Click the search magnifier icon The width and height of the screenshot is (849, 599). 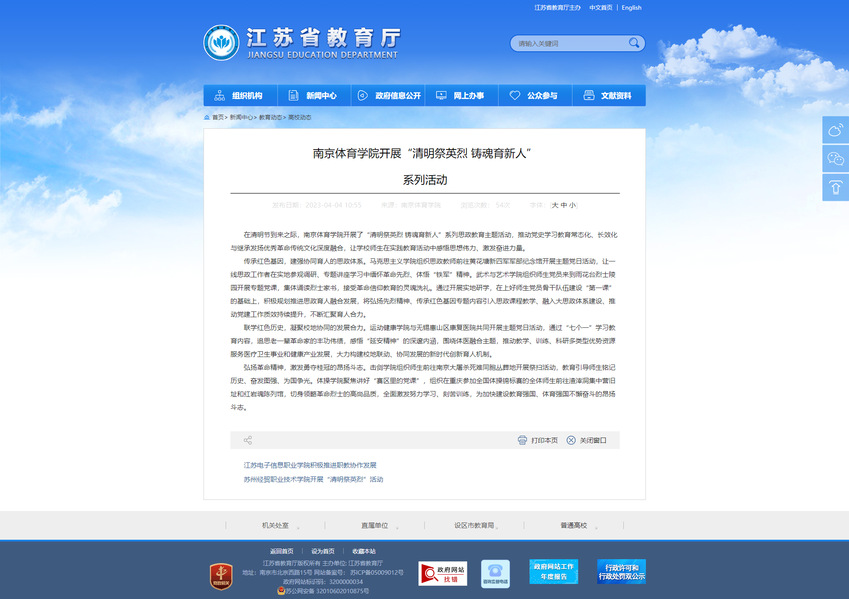(x=633, y=44)
